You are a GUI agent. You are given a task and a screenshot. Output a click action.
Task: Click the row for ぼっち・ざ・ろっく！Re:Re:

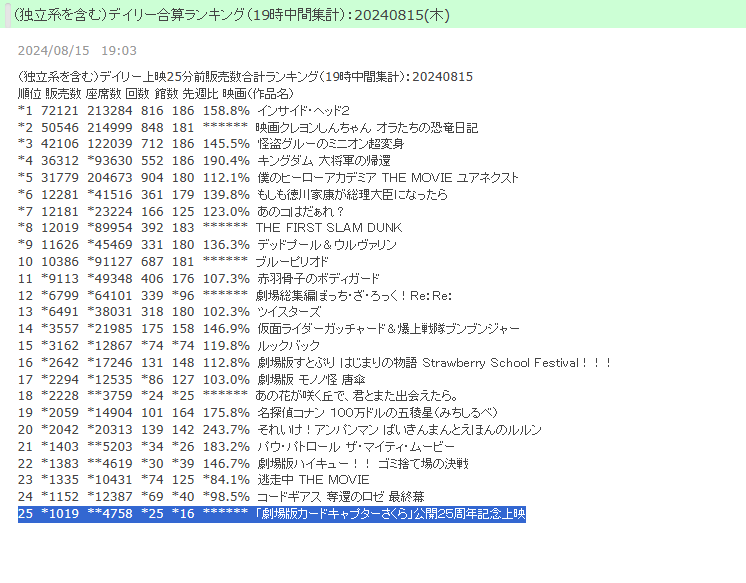tap(235, 296)
